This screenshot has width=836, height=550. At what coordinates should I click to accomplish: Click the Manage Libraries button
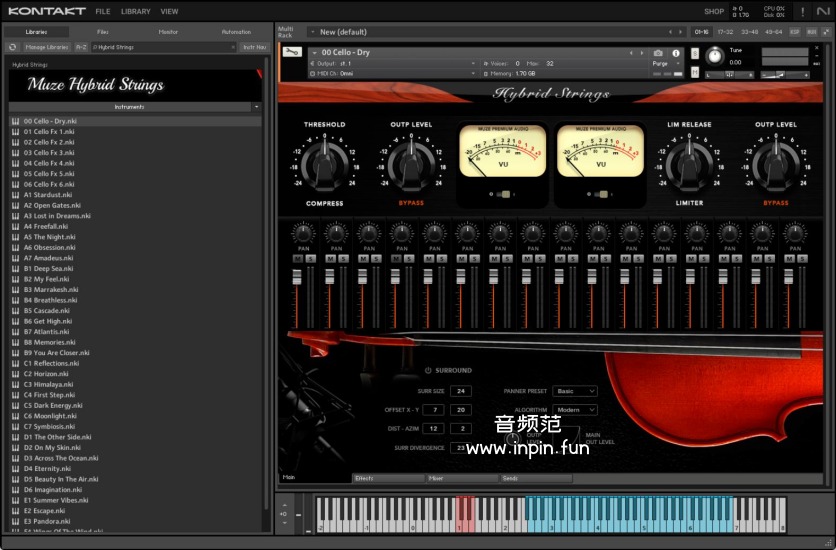pos(47,47)
